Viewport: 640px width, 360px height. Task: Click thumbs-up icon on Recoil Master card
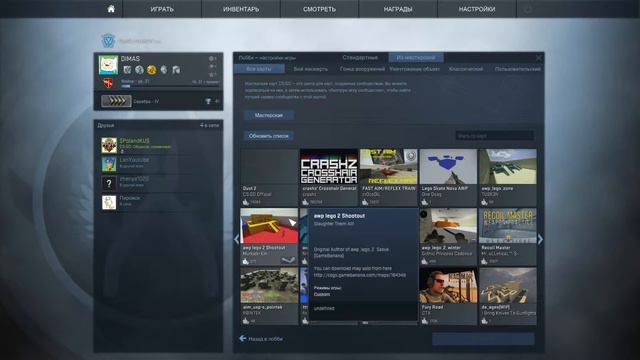pos(484,262)
